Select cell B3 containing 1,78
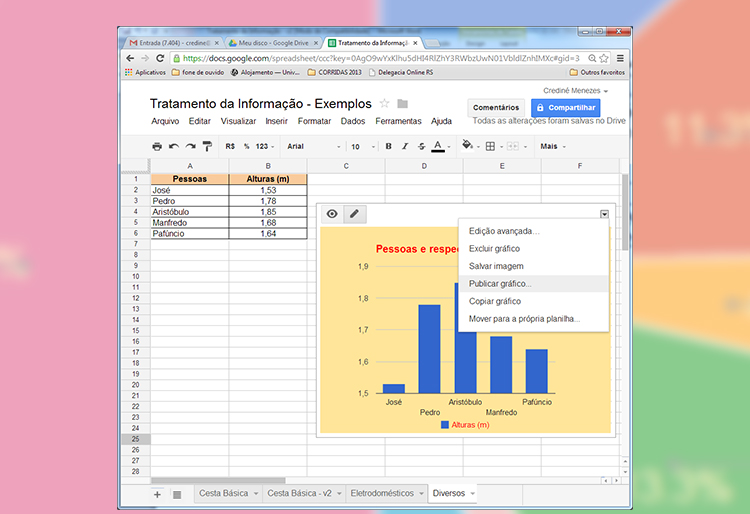This screenshot has height=514, width=750. click(267, 201)
